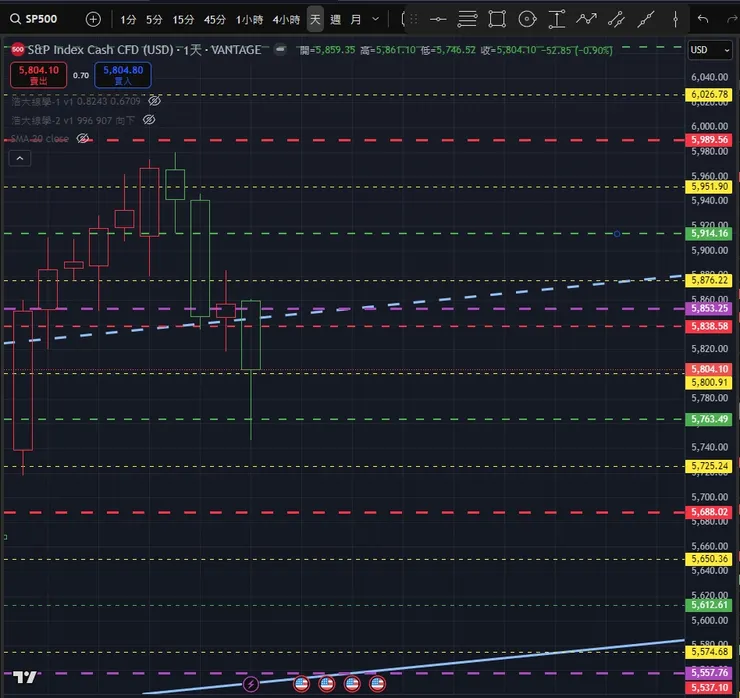Click the 5,804.10 current price label
This screenshot has width=740, height=698.
[709, 369]
